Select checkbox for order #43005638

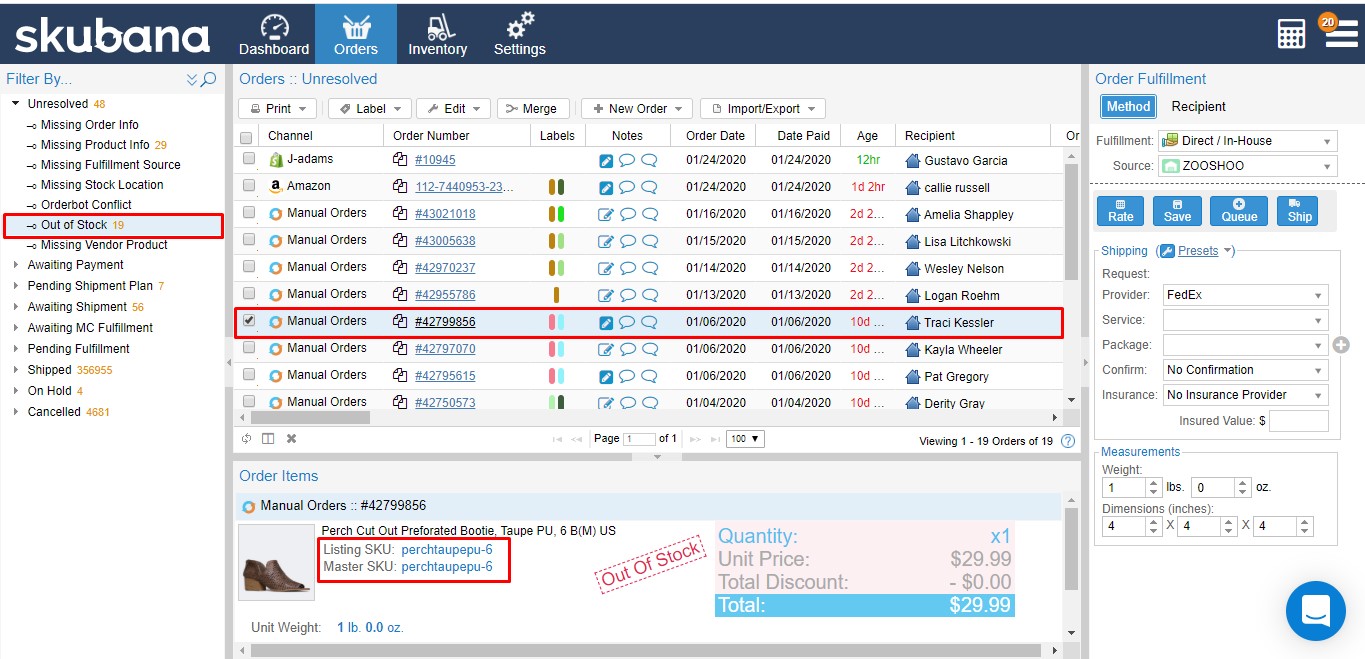point(249,239)
